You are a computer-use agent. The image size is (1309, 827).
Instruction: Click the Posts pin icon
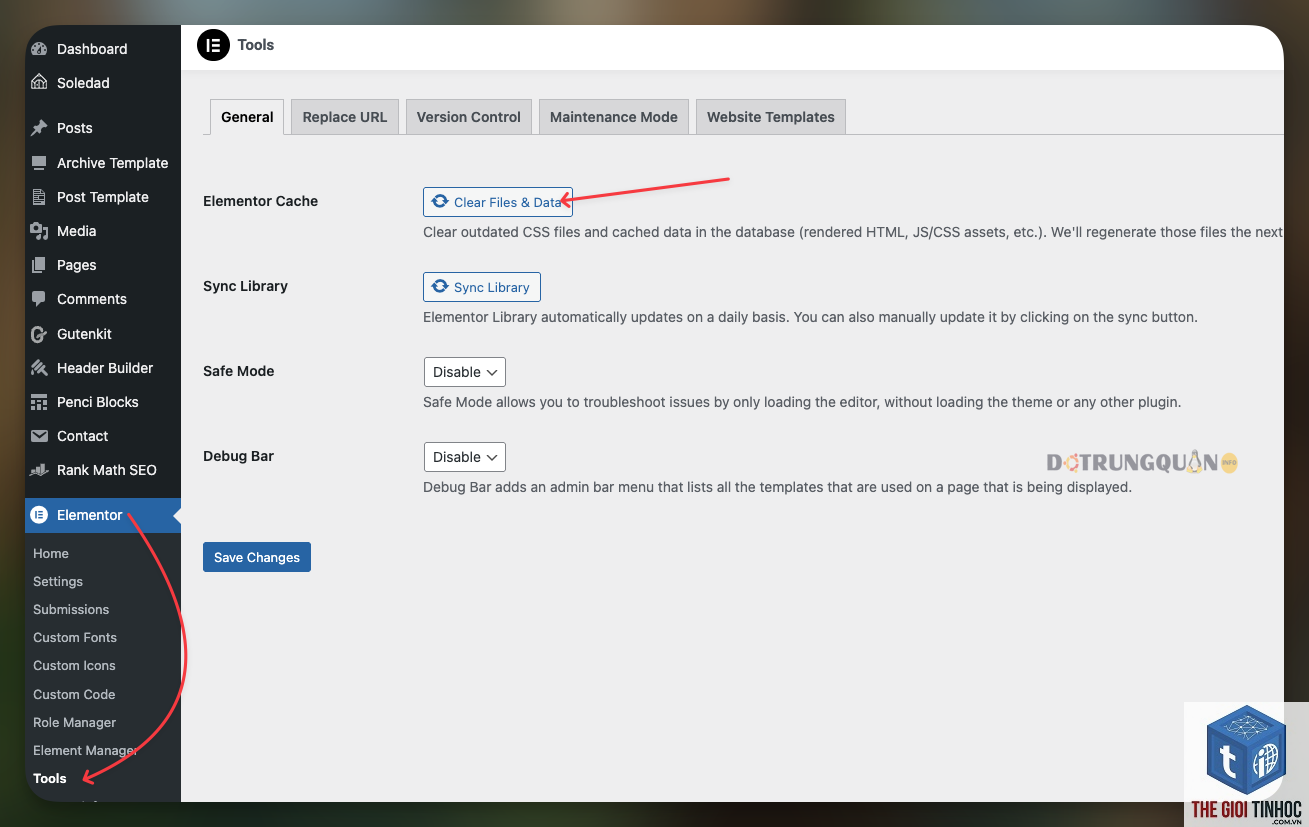coord(39,128)
